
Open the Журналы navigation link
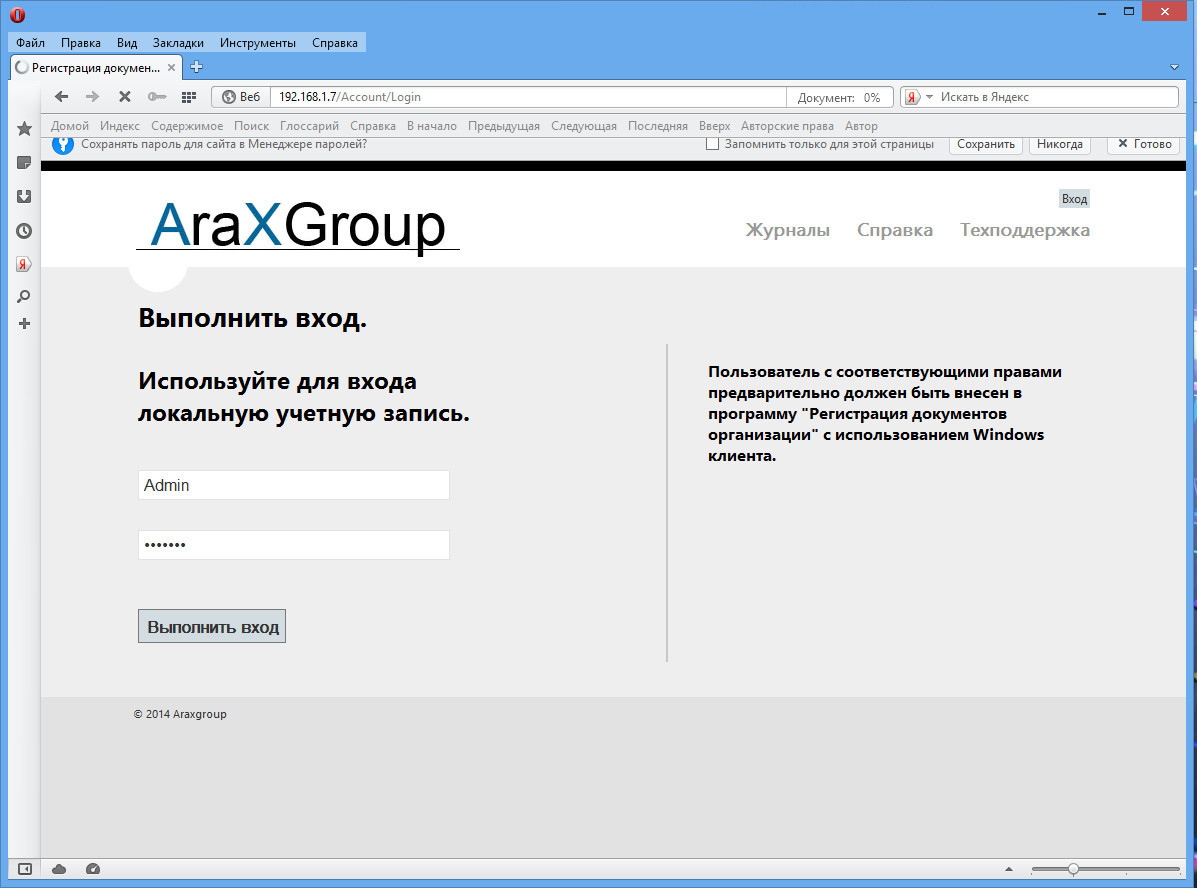click(x=787, y=230)
